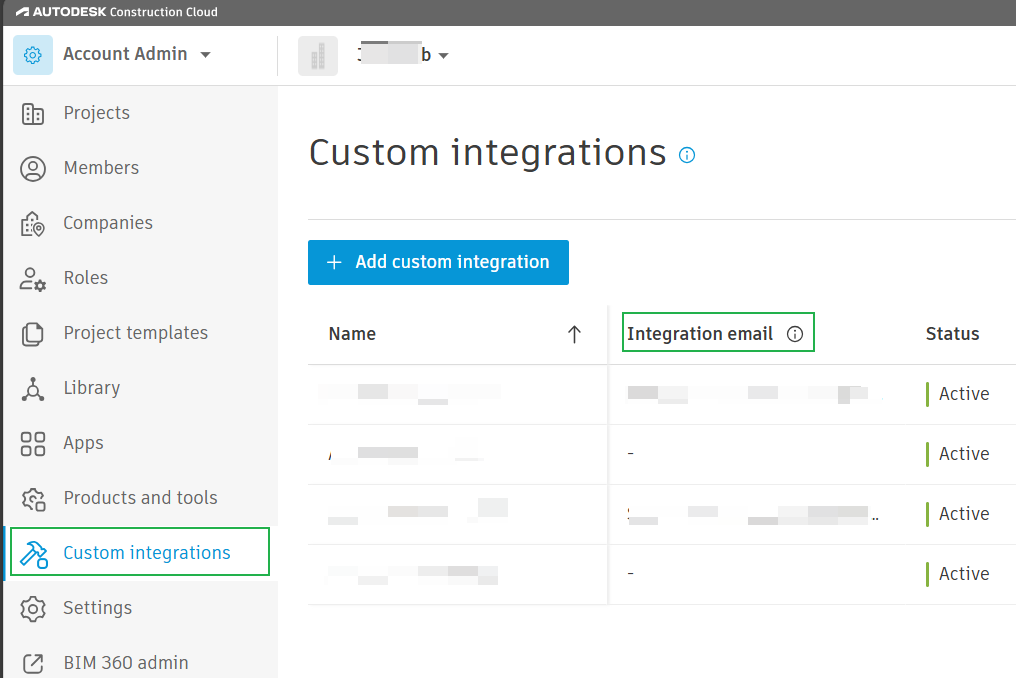The height and width of the screenshot is (678, 1016).
Task: Click the Apps grid icon
Action: 33,444
